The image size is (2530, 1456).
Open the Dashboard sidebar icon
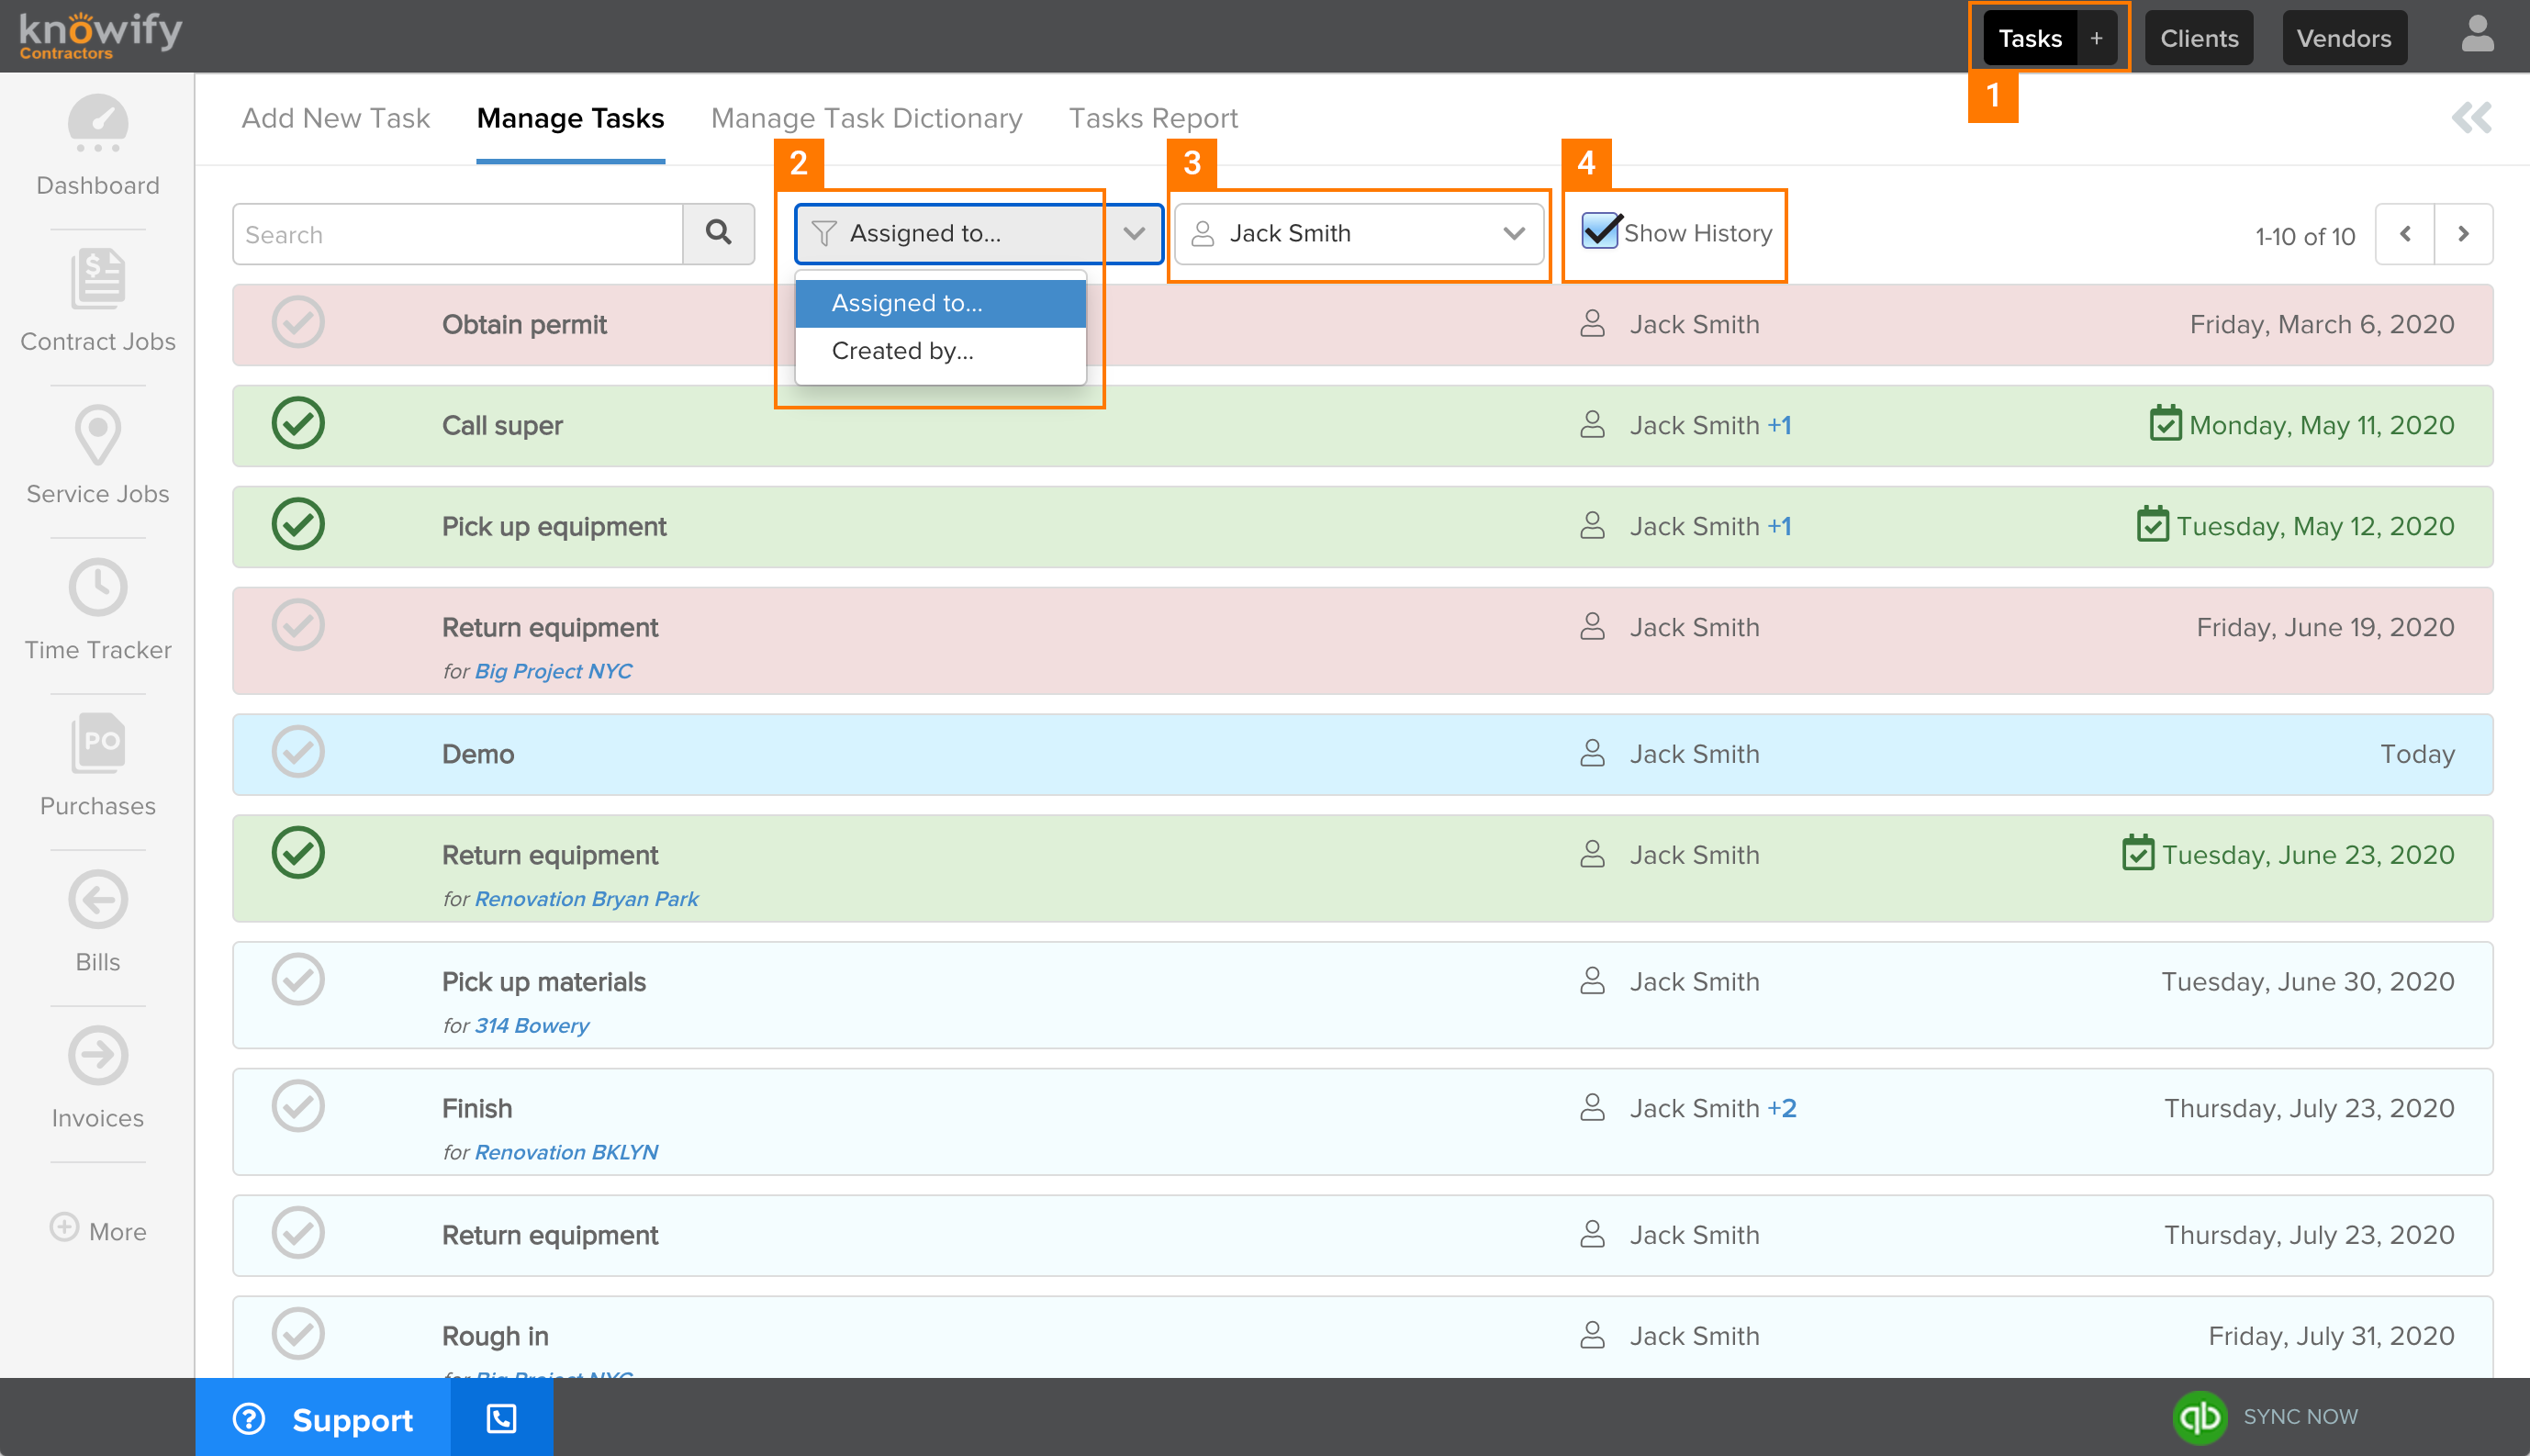[98, 124]
